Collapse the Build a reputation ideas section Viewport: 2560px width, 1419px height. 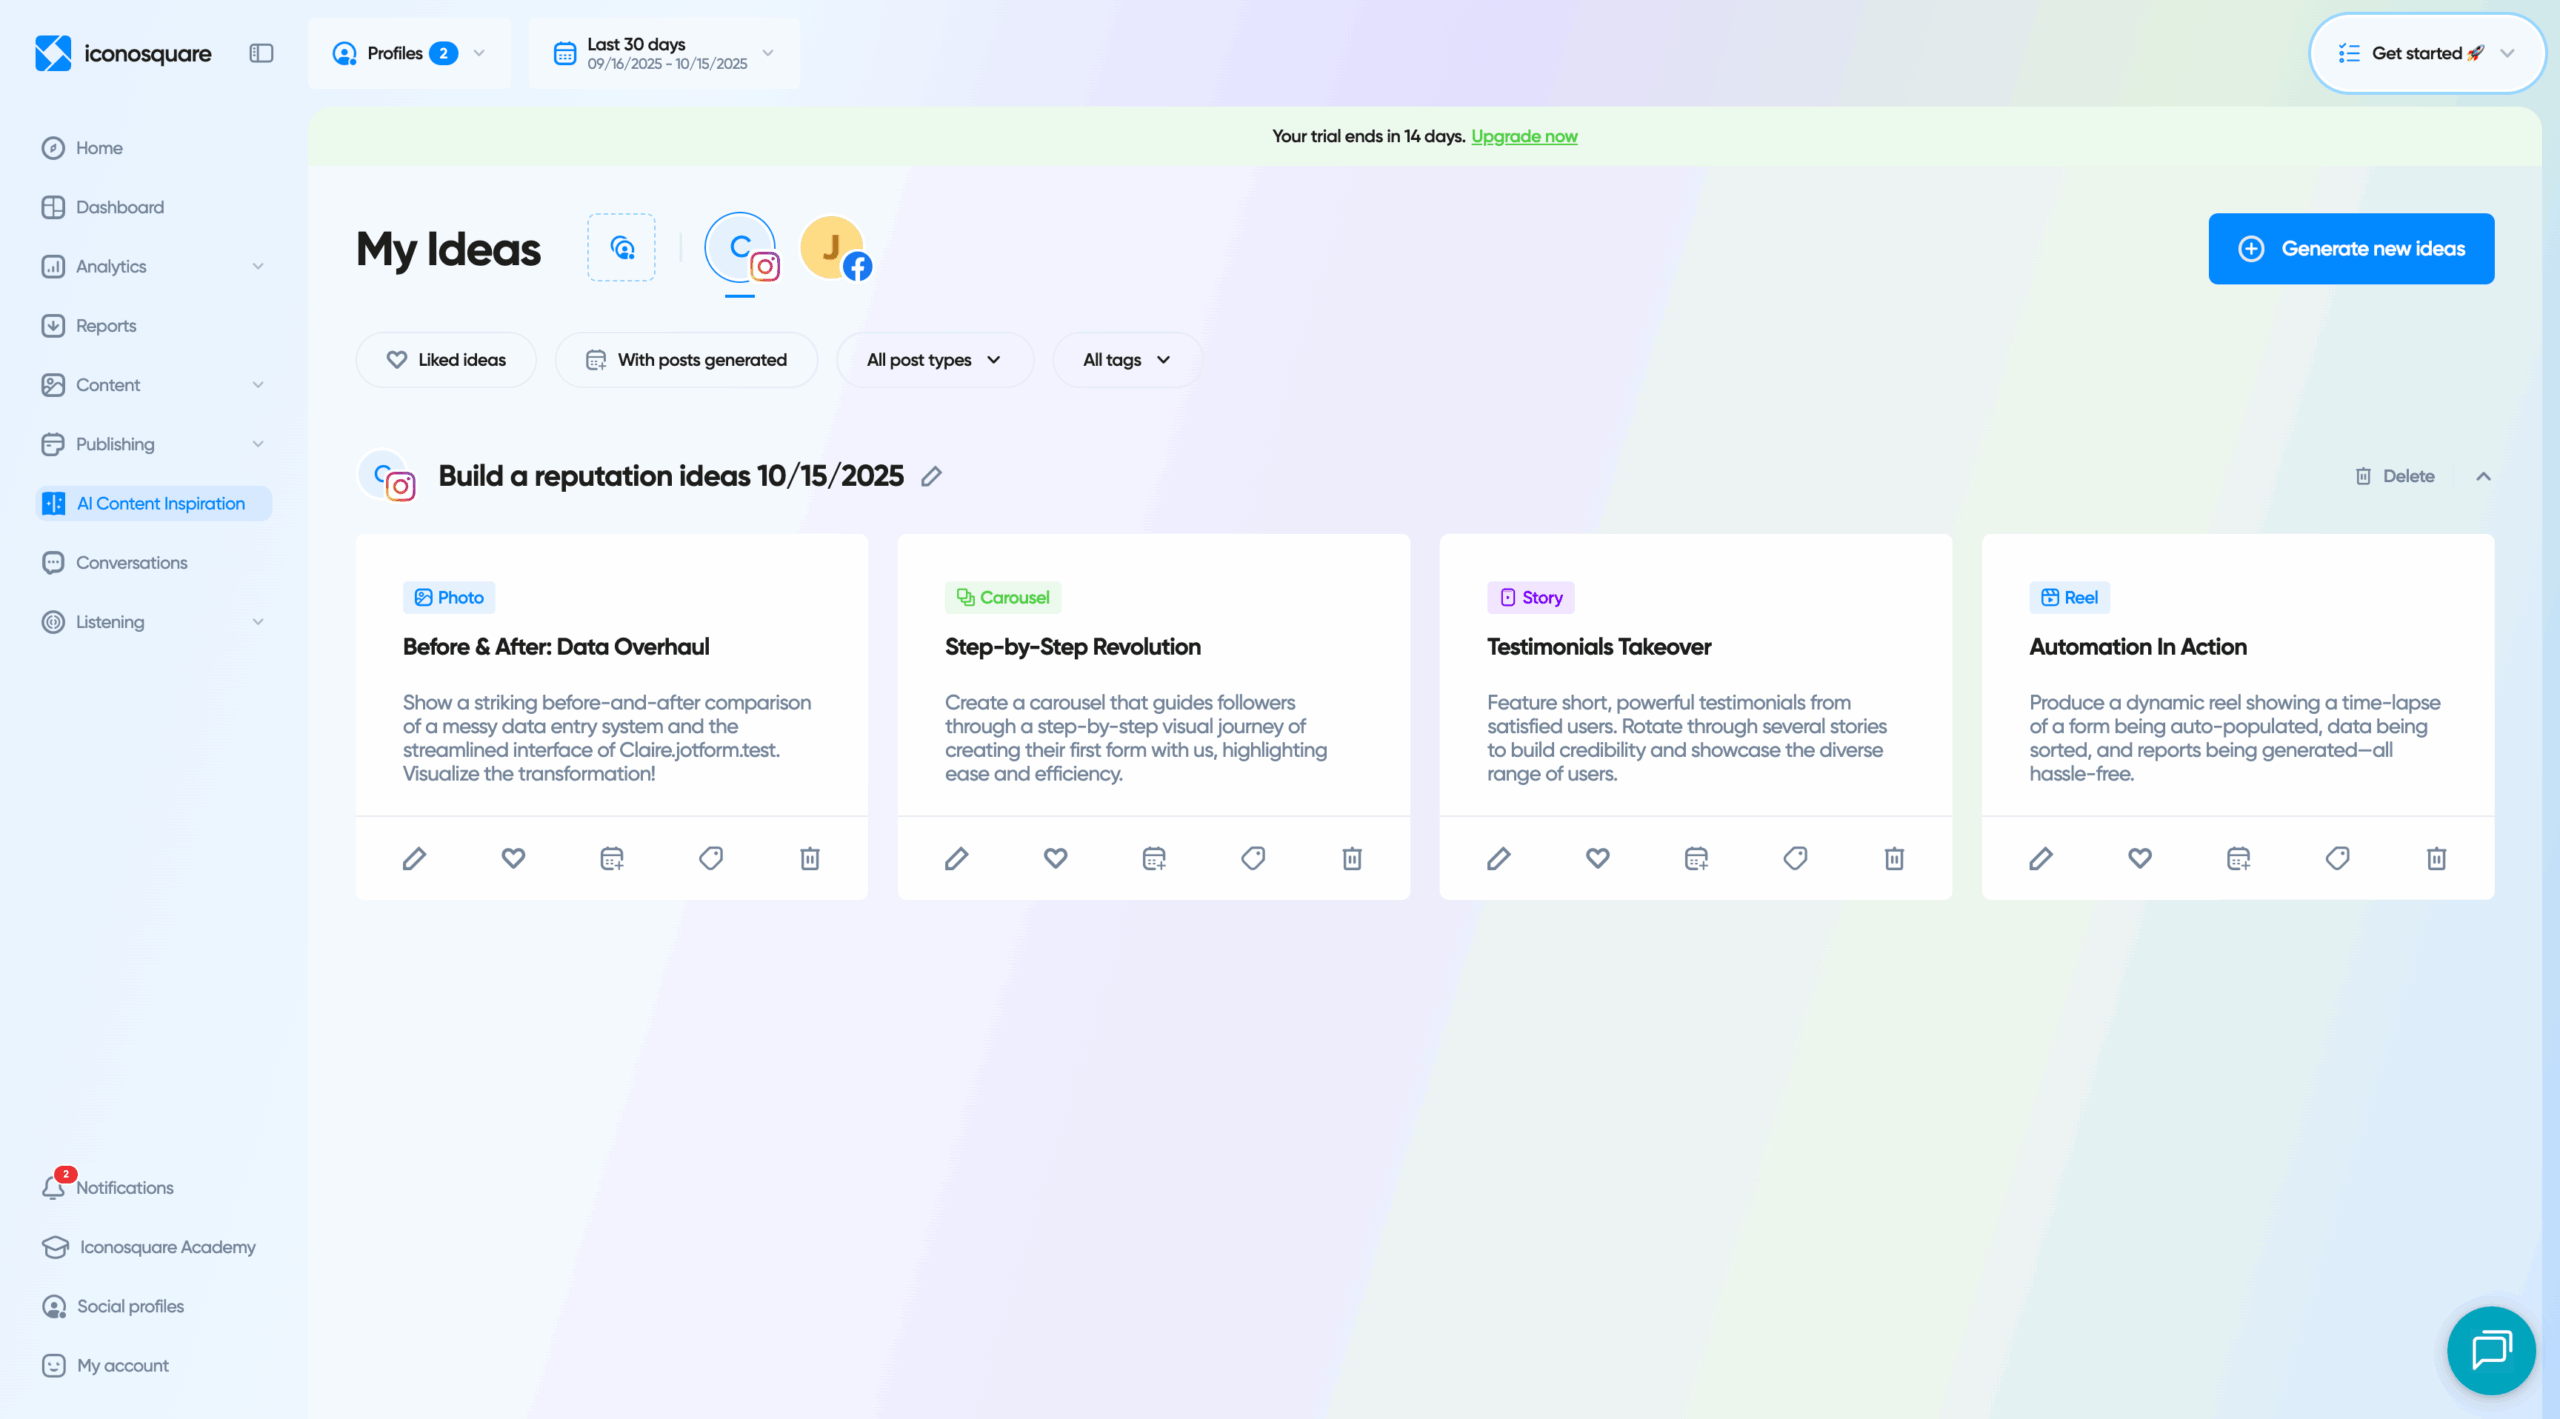pyautogui.click(x=2484, y=476)
